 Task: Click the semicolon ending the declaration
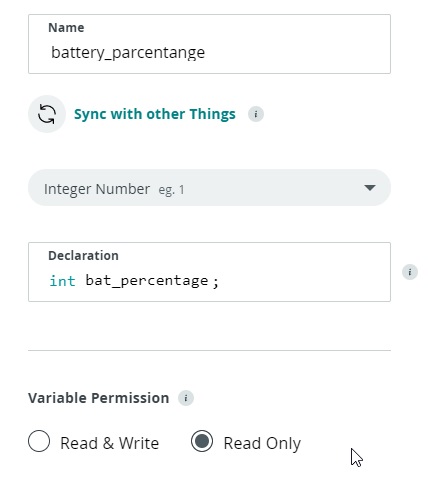click(x=216, y=282)
